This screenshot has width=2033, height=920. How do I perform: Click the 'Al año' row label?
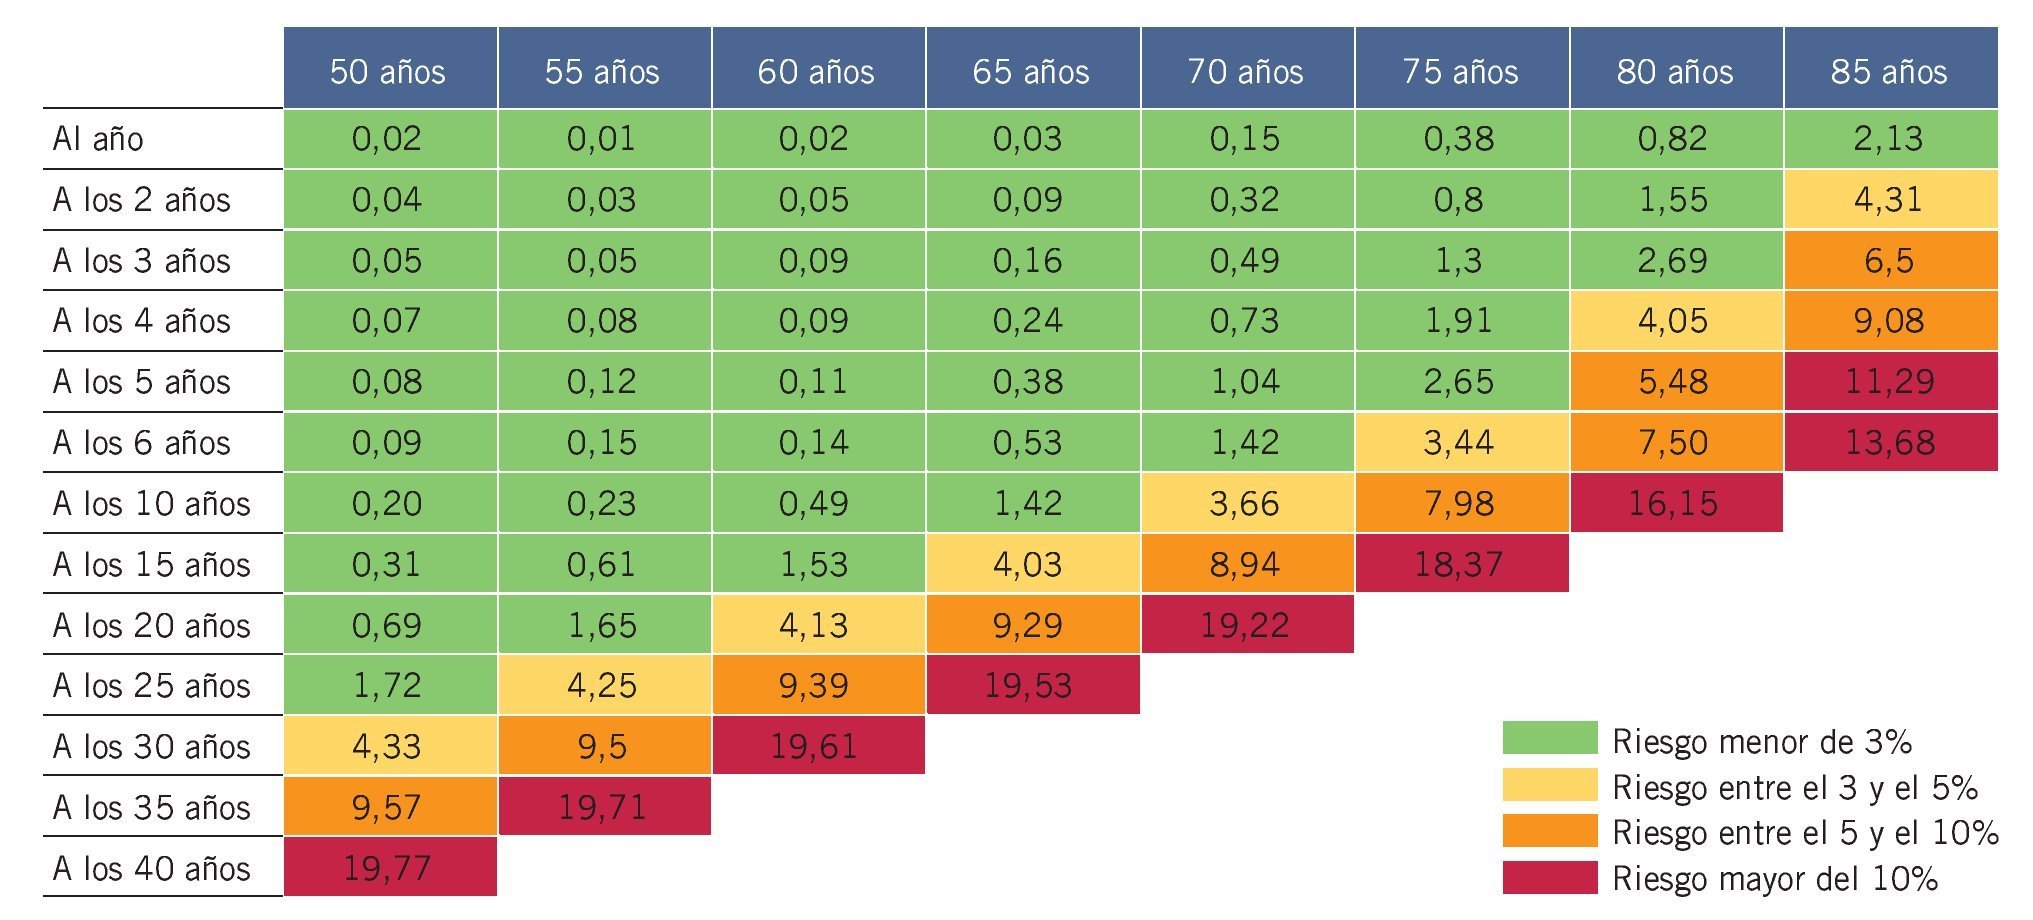click(98, 139)
